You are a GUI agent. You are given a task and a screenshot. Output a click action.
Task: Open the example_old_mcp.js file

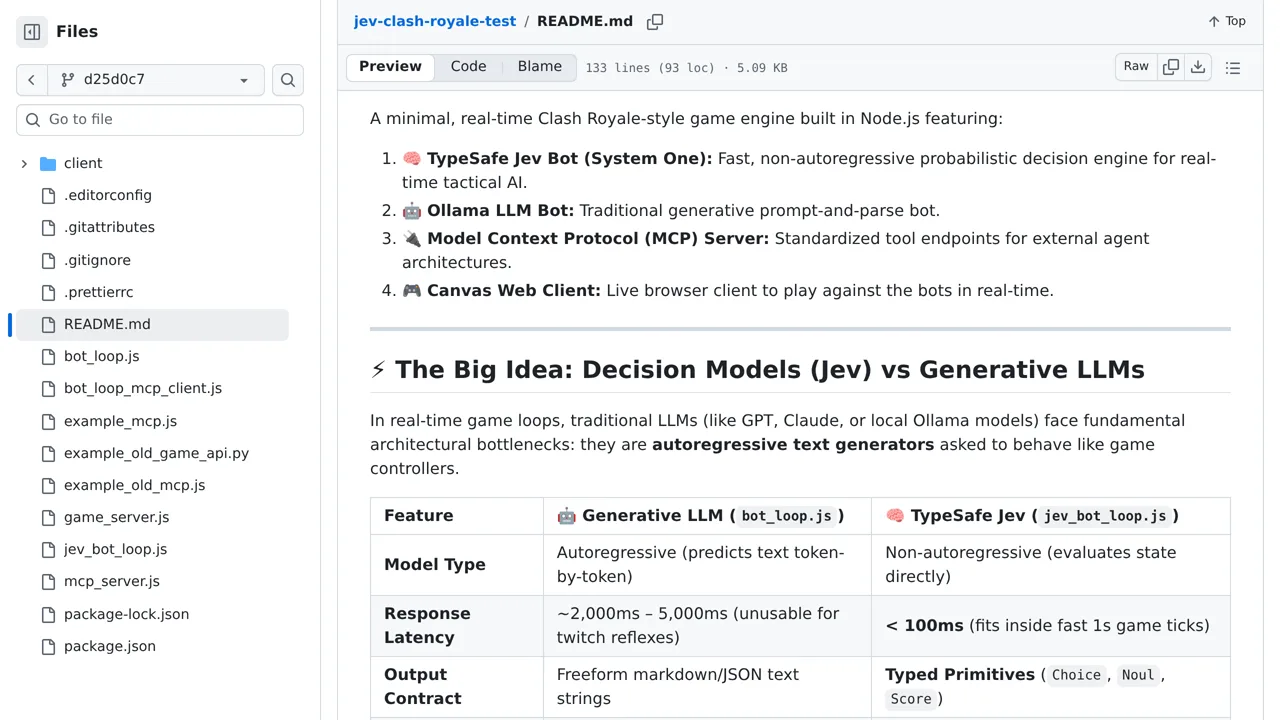click(x=134, y=486)
